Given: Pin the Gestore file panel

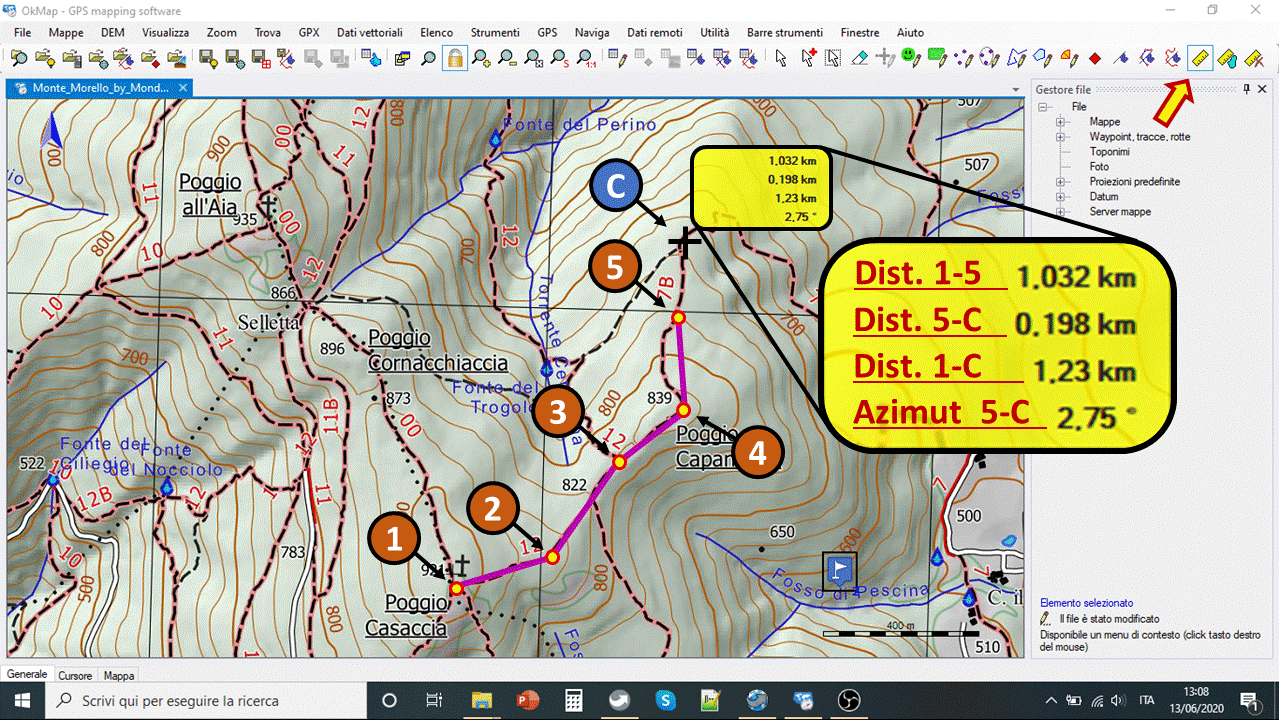Looking at the screenshot, I should click(x=1247, y=89).
